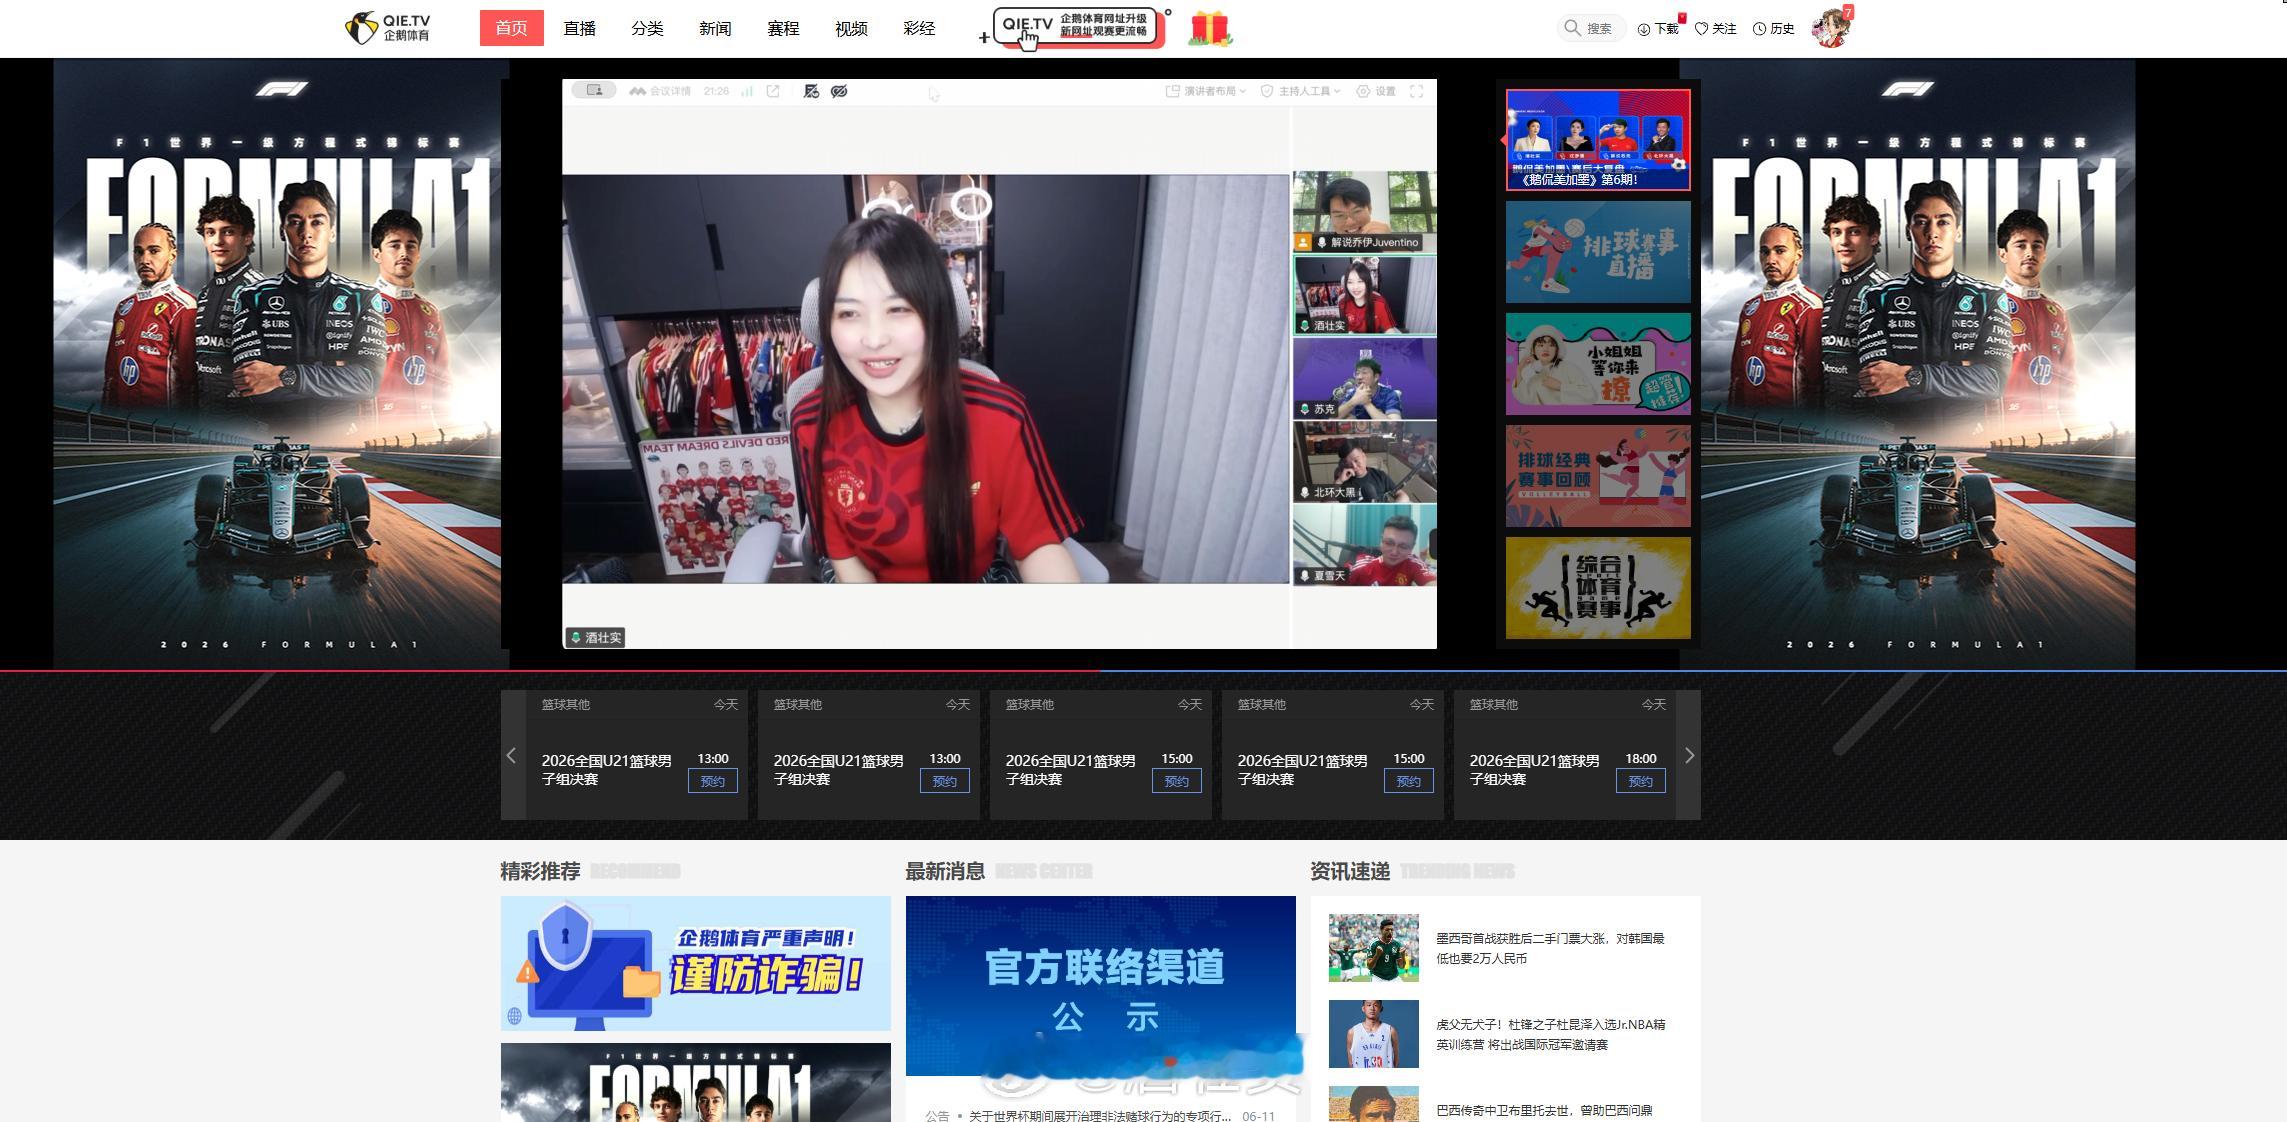Viewport: 2287px width, 1122px height.
Task: Click the 最新消息 section heading
Action: (x=945, y=871)
